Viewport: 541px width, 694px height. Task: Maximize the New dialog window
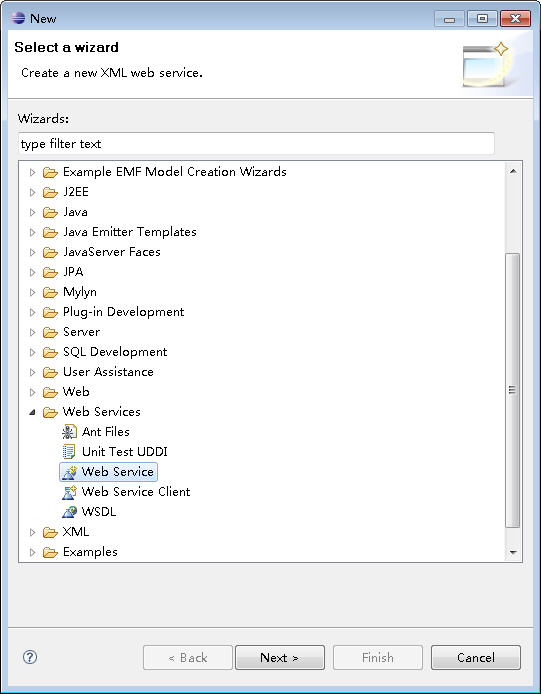482,19
